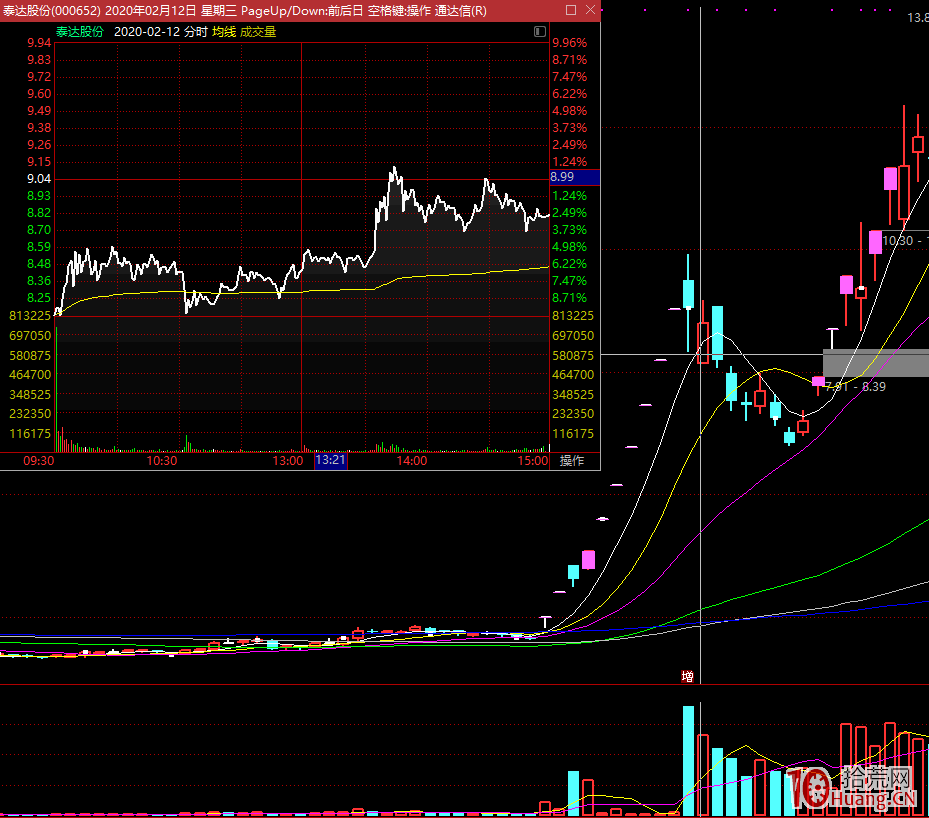This screenshot has height=818, width=929.
Task: Click the 2020-02-12 分时 date label
Action: click(x=161, y=32)
